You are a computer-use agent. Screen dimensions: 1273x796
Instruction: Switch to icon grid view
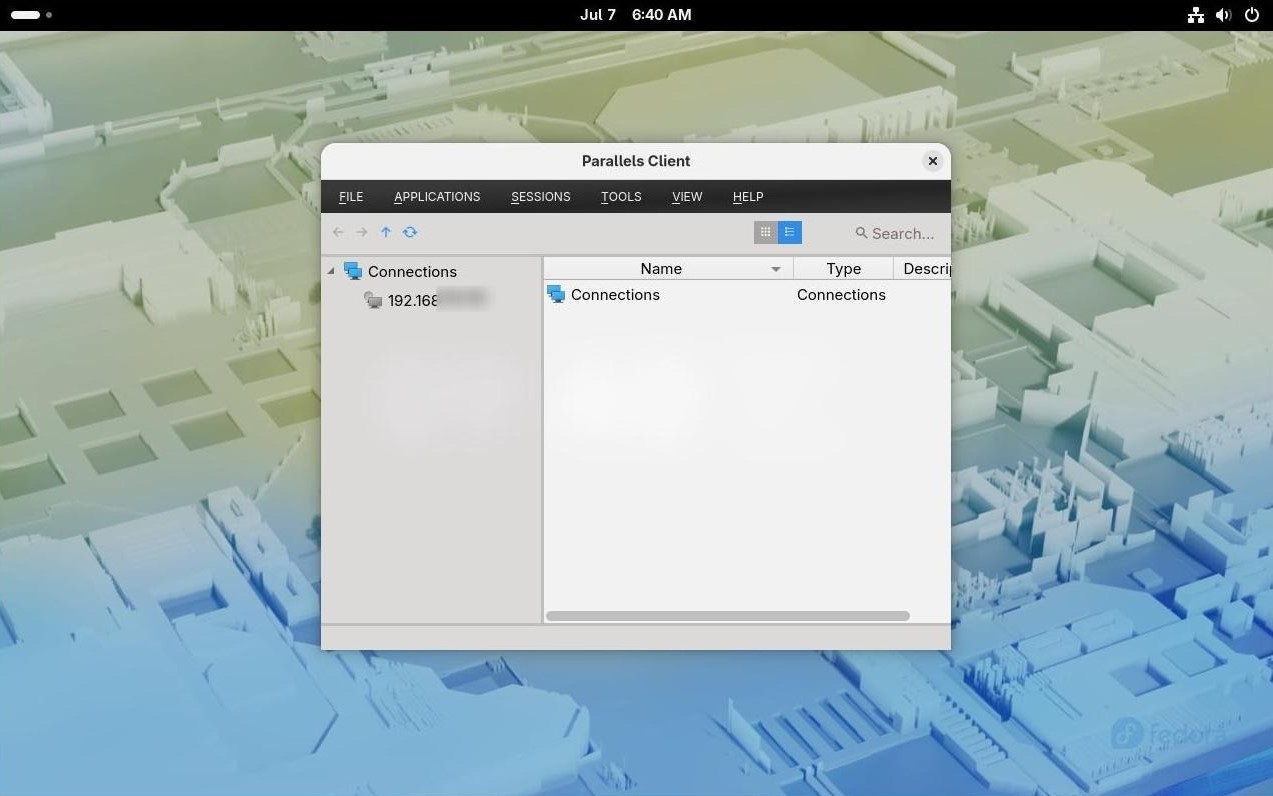click(765, 232)
